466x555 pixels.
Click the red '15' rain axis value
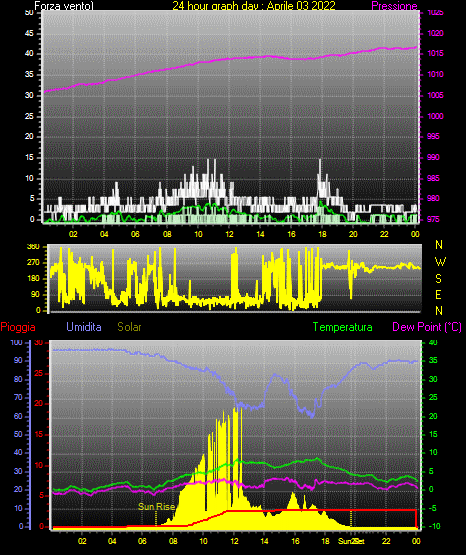tap(39, 434)
